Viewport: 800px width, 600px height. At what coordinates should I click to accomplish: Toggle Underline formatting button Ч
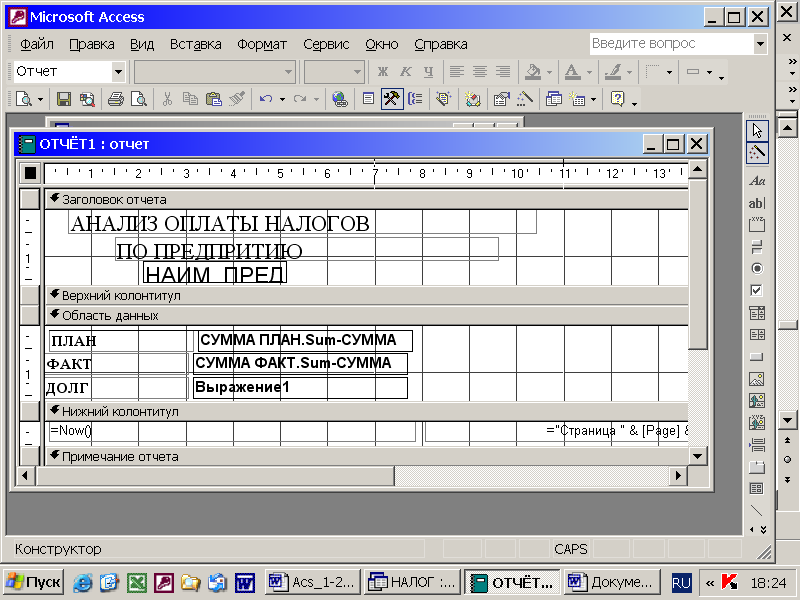pyautogui.click(x=429, y=71)
